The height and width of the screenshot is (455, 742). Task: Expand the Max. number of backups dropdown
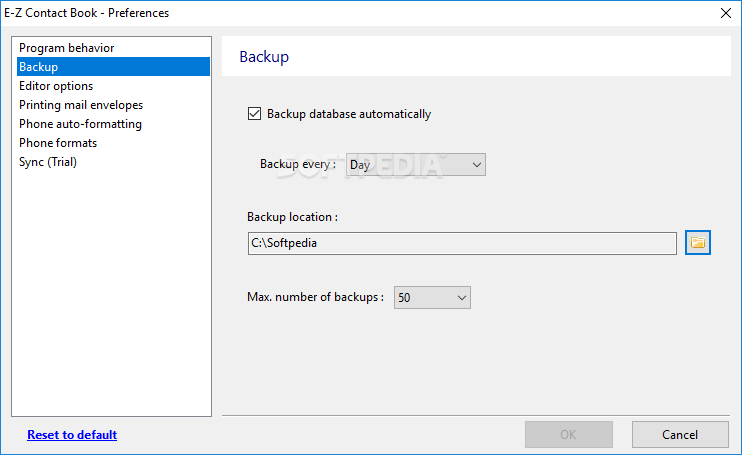point(432,298)
